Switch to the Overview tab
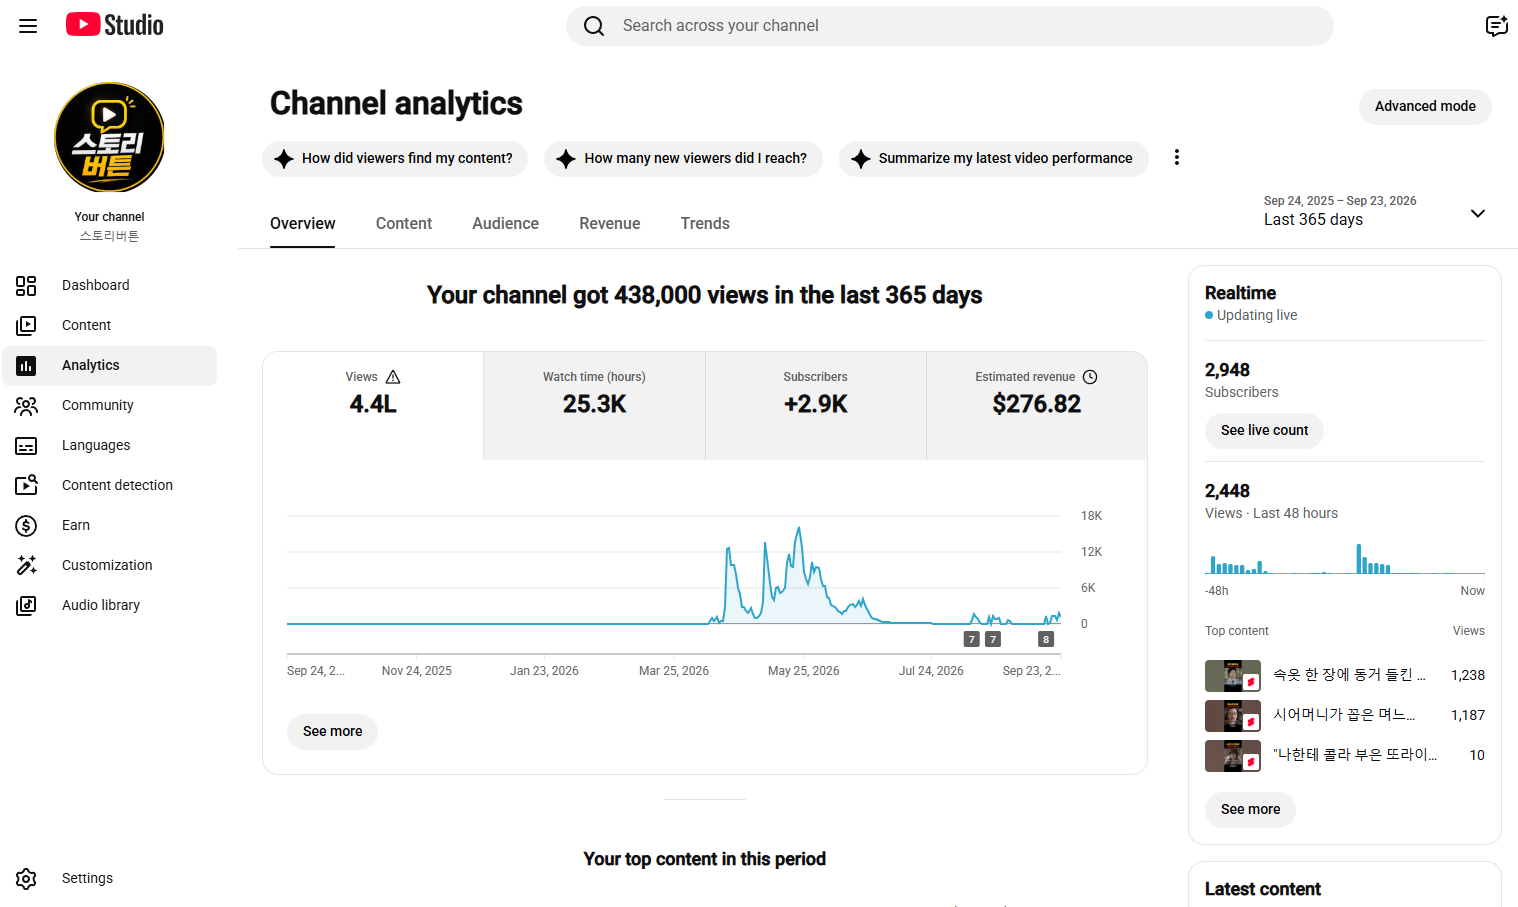The image size is (1518, 907). tap(302, 224)
